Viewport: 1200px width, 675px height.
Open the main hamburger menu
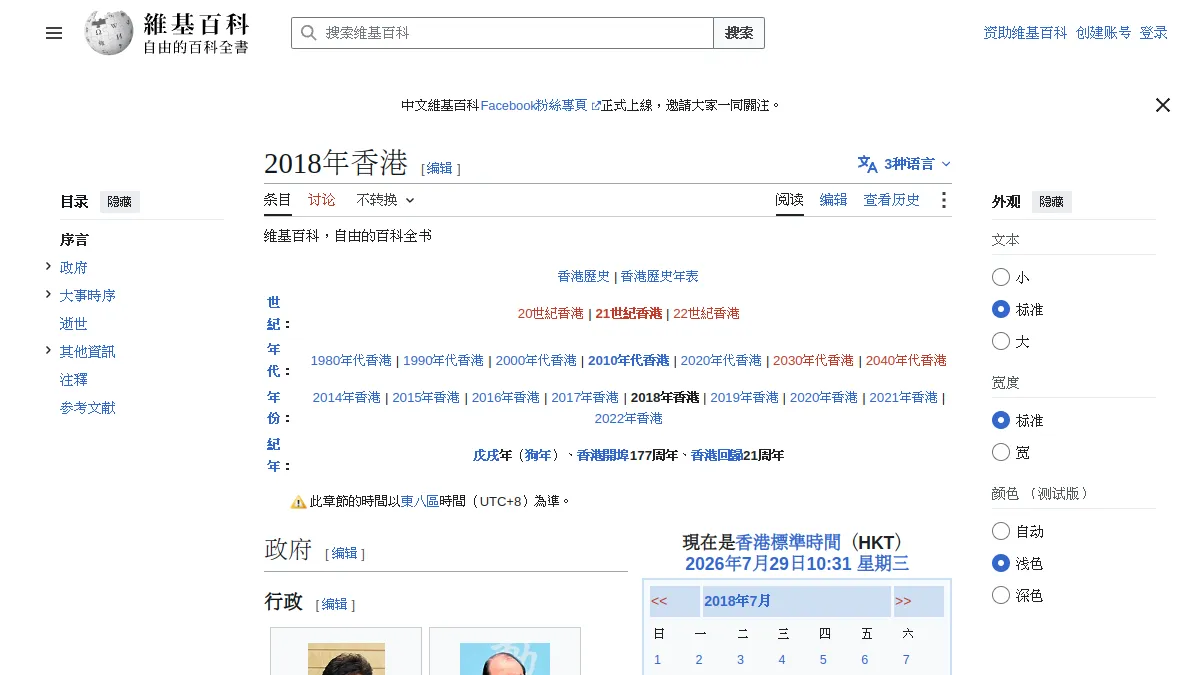[x=54, y=33]
